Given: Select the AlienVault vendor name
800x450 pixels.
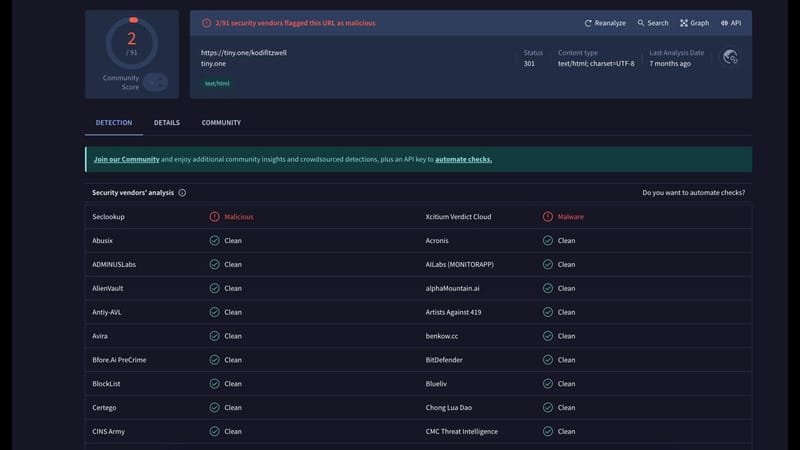Looking at the screenshot, I should pyautogui.click(x=108, y=288).
